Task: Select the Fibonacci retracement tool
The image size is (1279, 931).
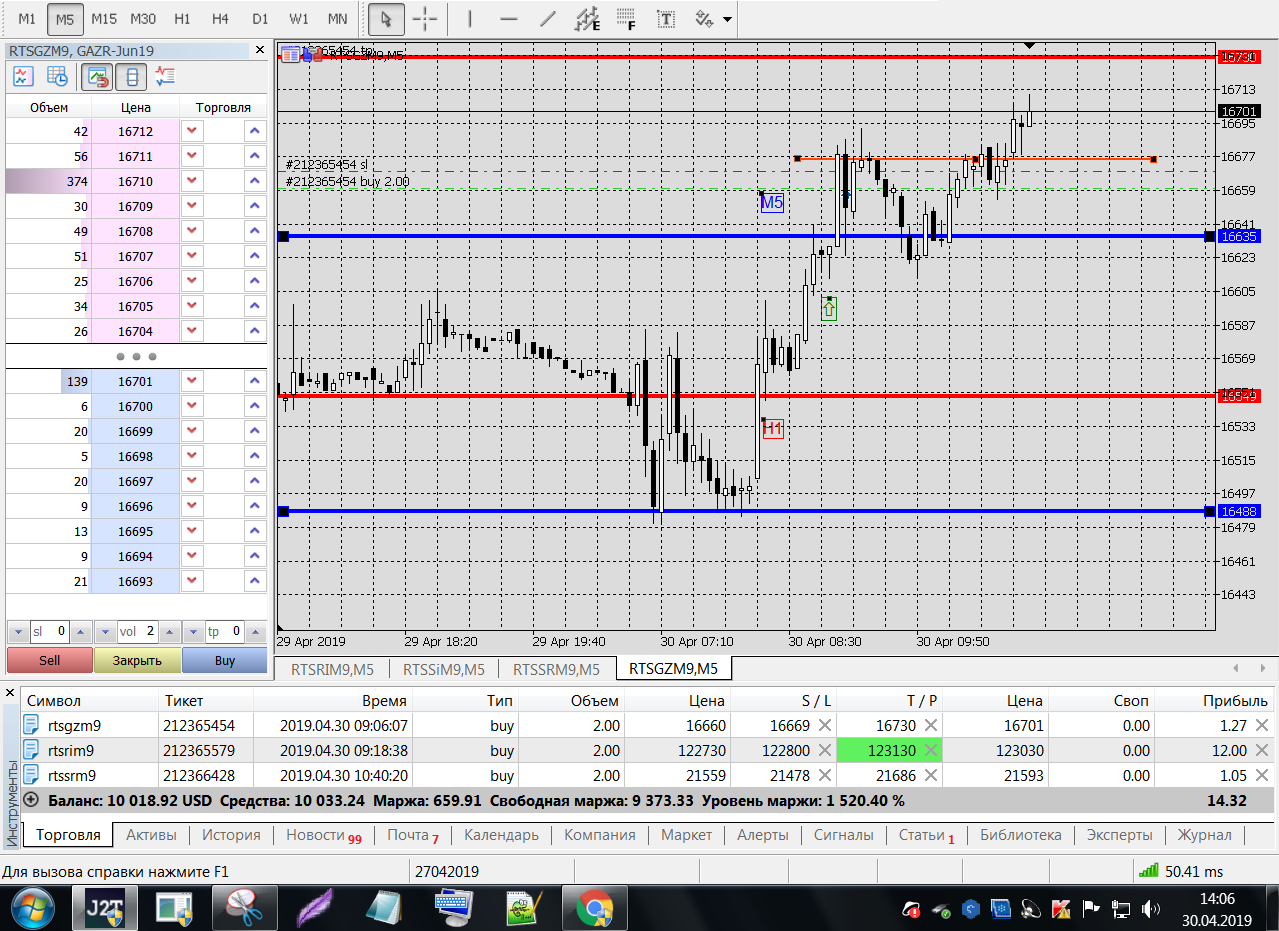Action: pyautogui.click(x=626, y=18)
